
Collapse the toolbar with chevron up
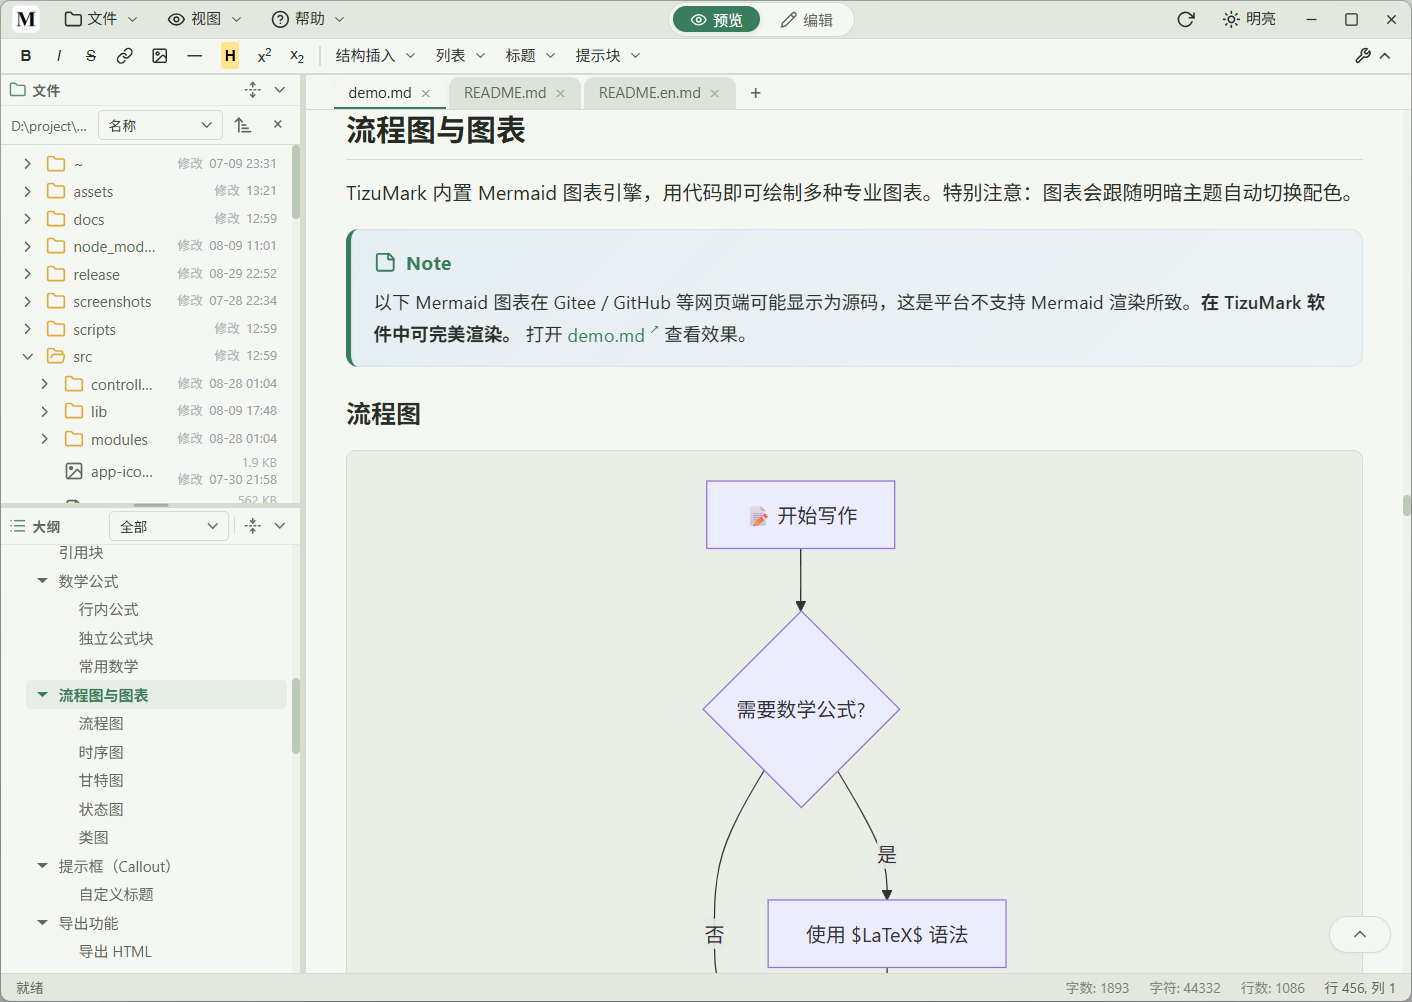tap(1385, 56)
